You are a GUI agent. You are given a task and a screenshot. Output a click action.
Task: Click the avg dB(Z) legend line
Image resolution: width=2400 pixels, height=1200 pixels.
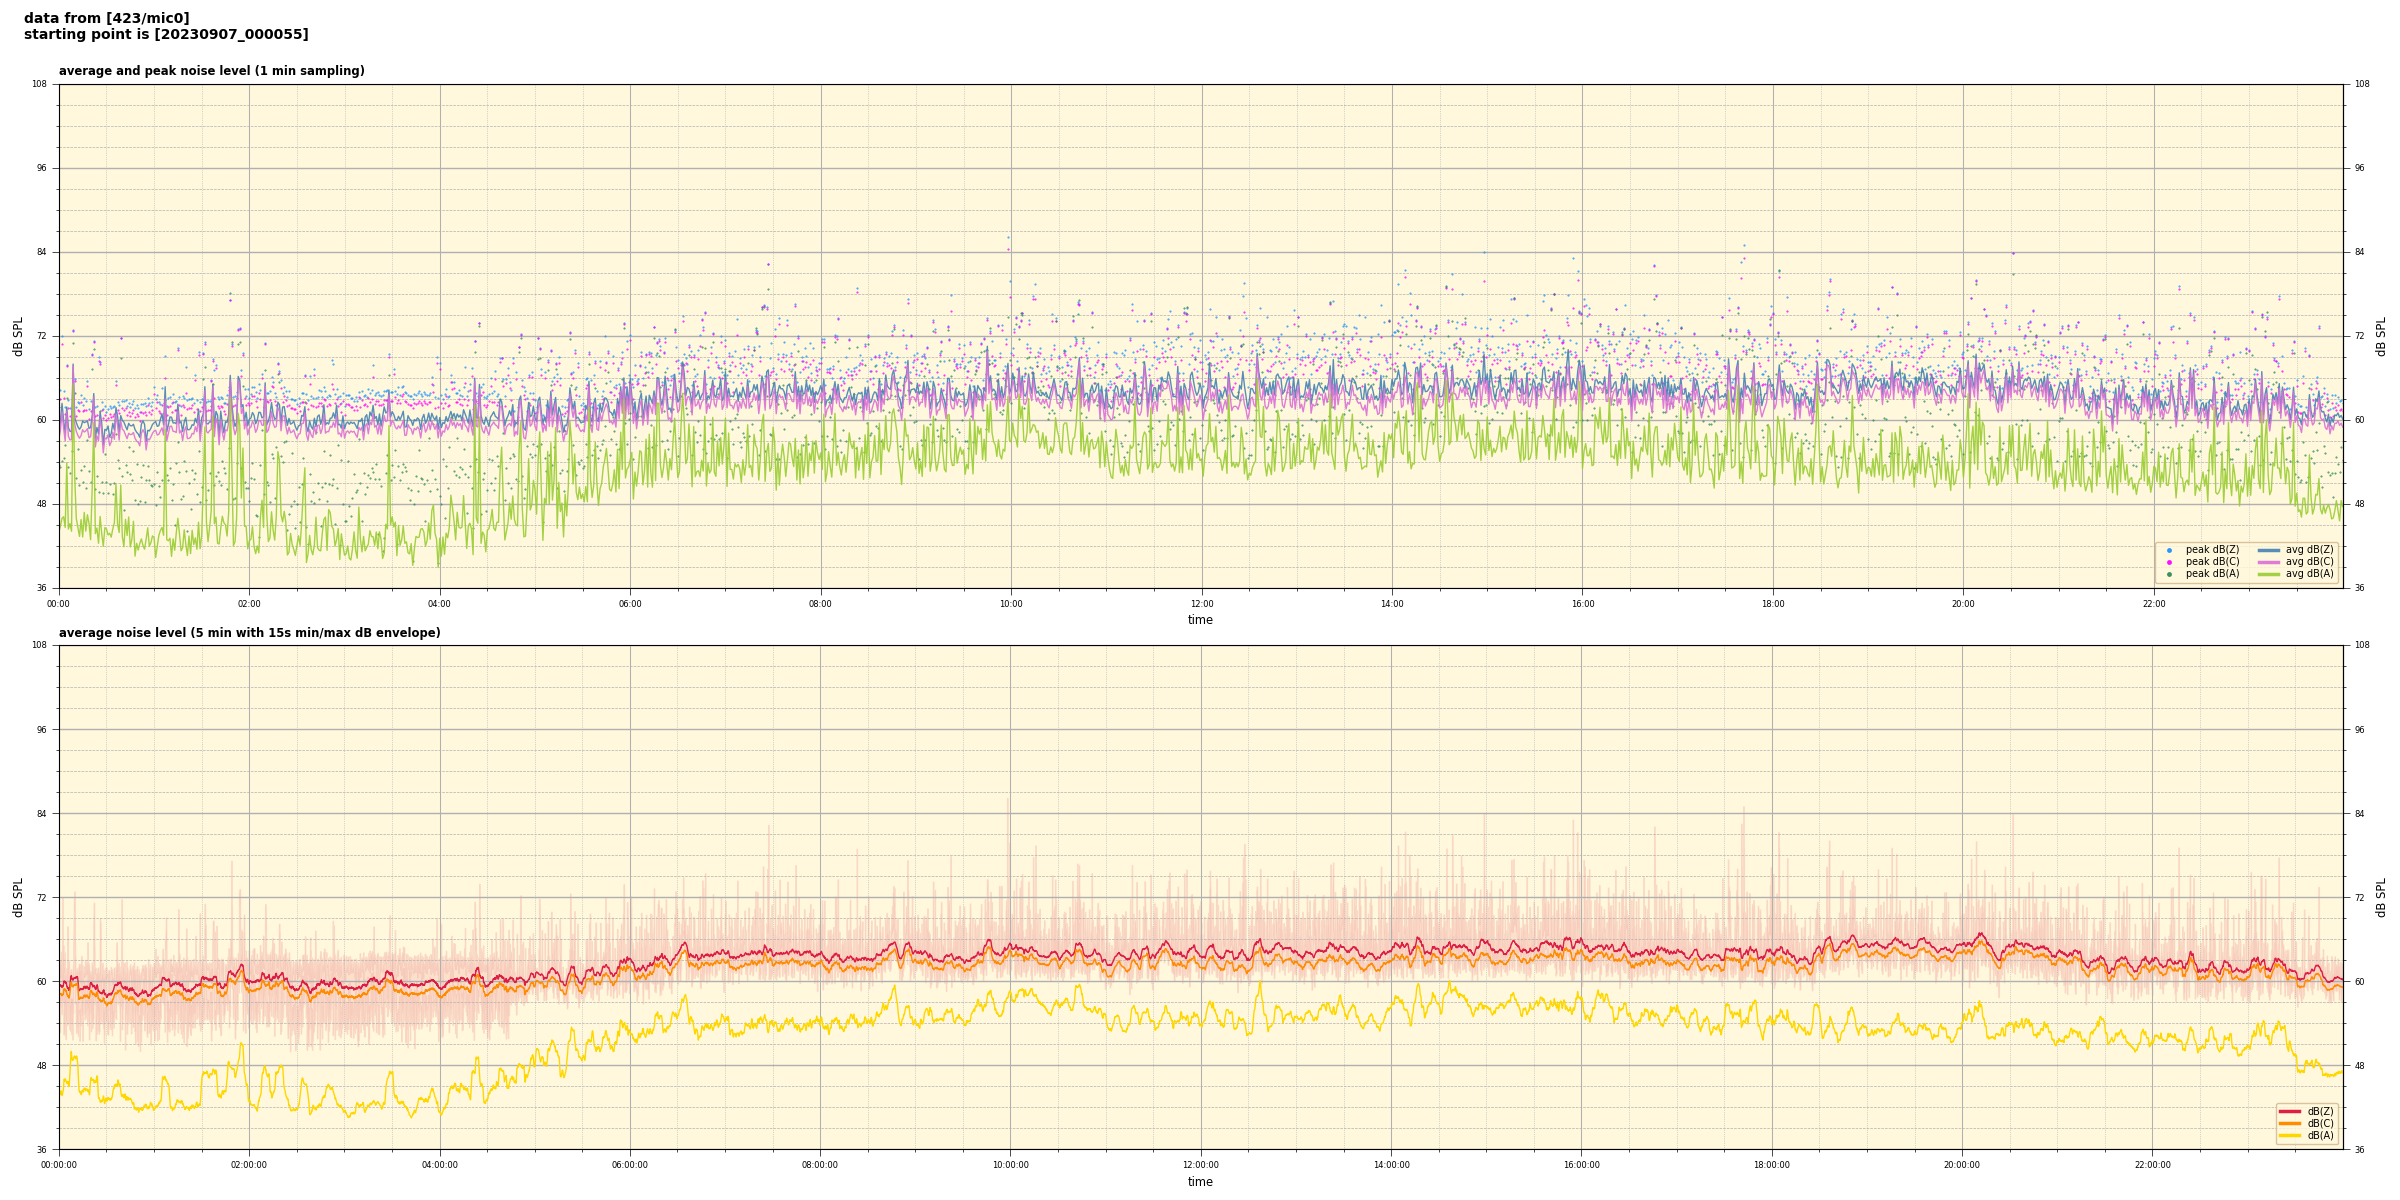point(2269,550)
